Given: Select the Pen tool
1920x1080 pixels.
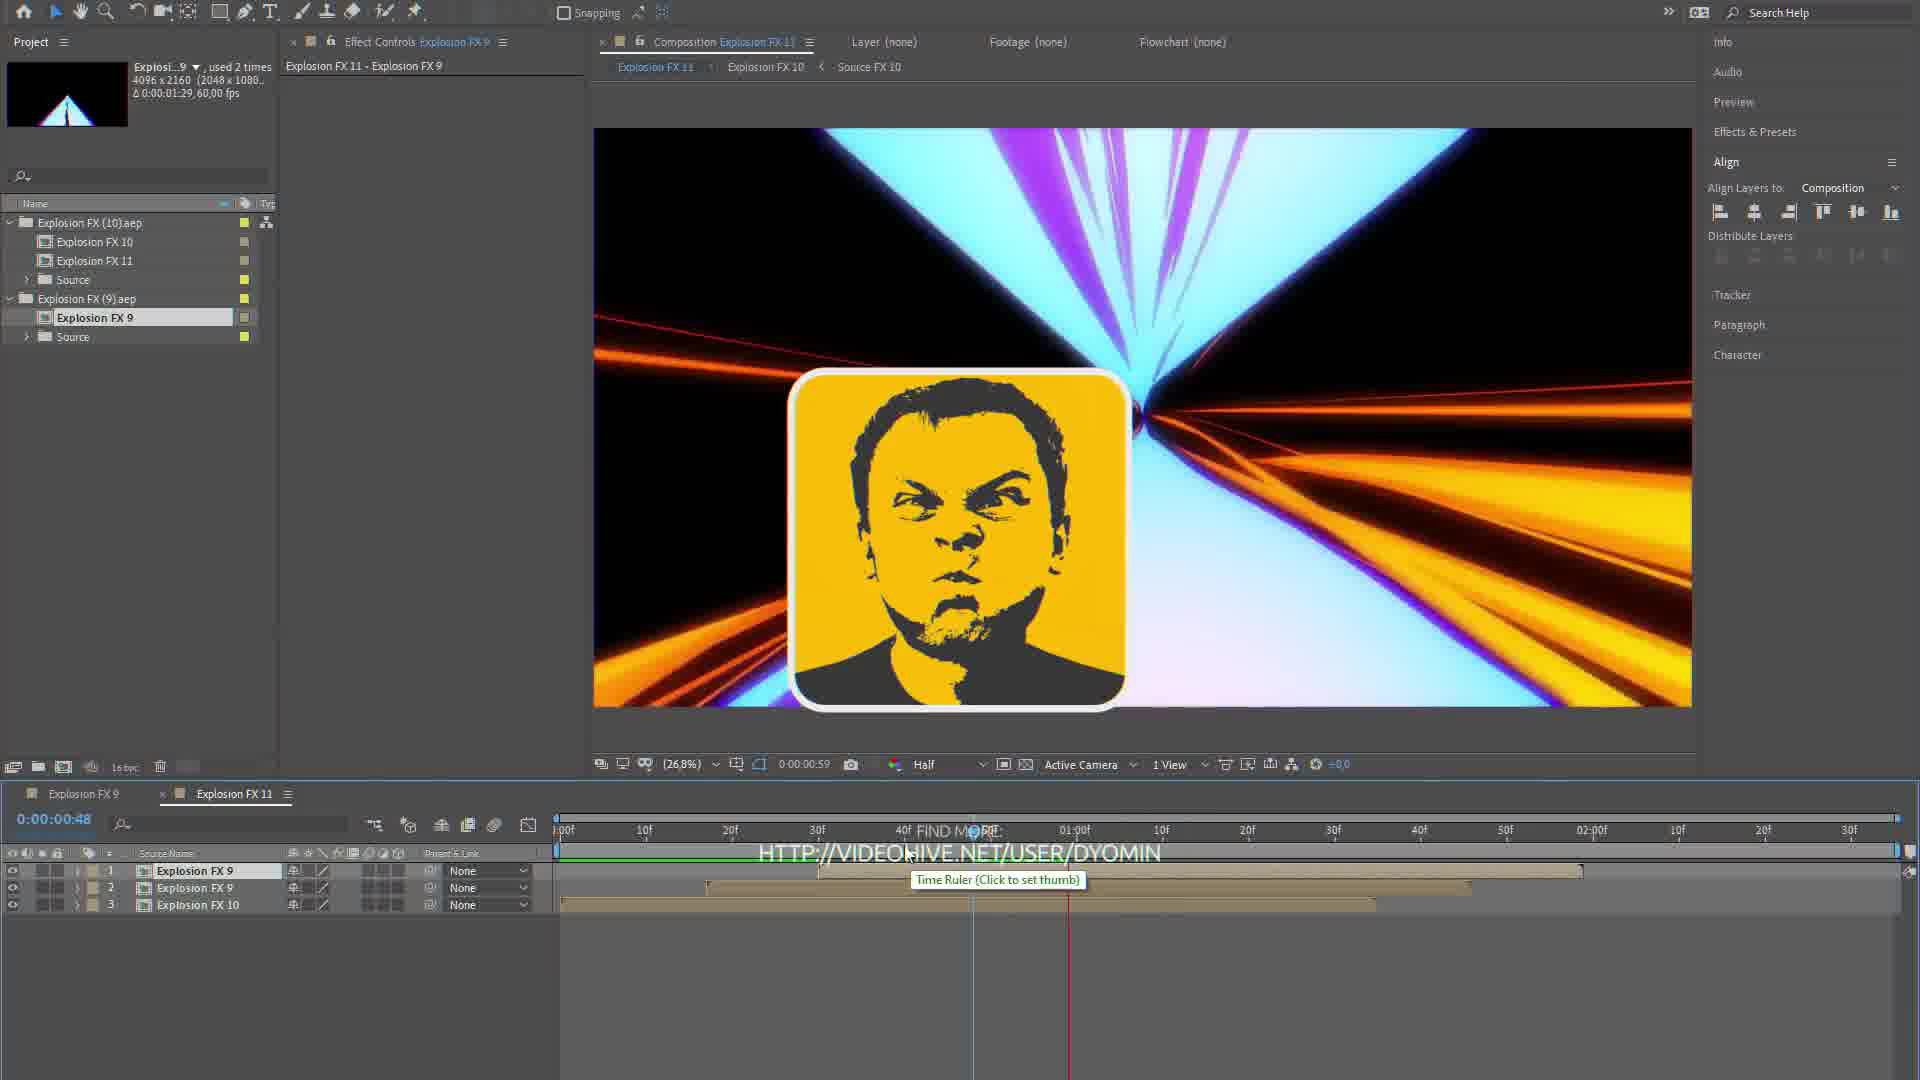Looking at the screenshot, I should [245, 12].
